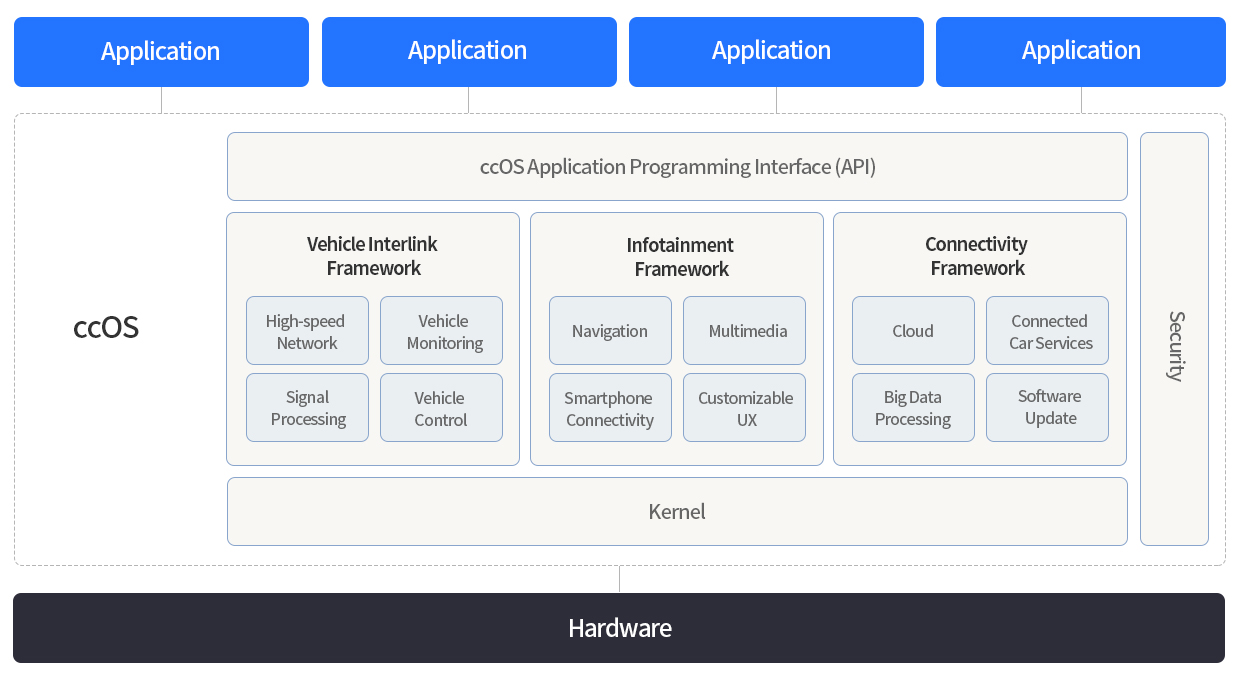Select the Kernel layer bar
The width and height of the screenshot is (1240, 680).
point(677,511)
